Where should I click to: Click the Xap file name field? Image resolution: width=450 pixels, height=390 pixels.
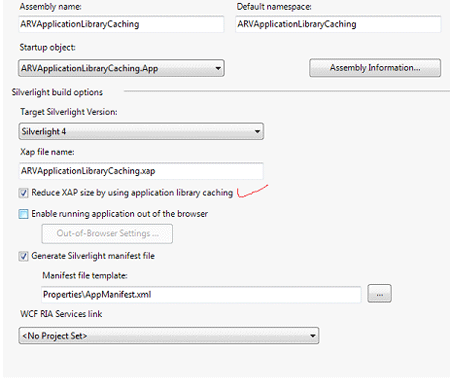tap(141, 171)
